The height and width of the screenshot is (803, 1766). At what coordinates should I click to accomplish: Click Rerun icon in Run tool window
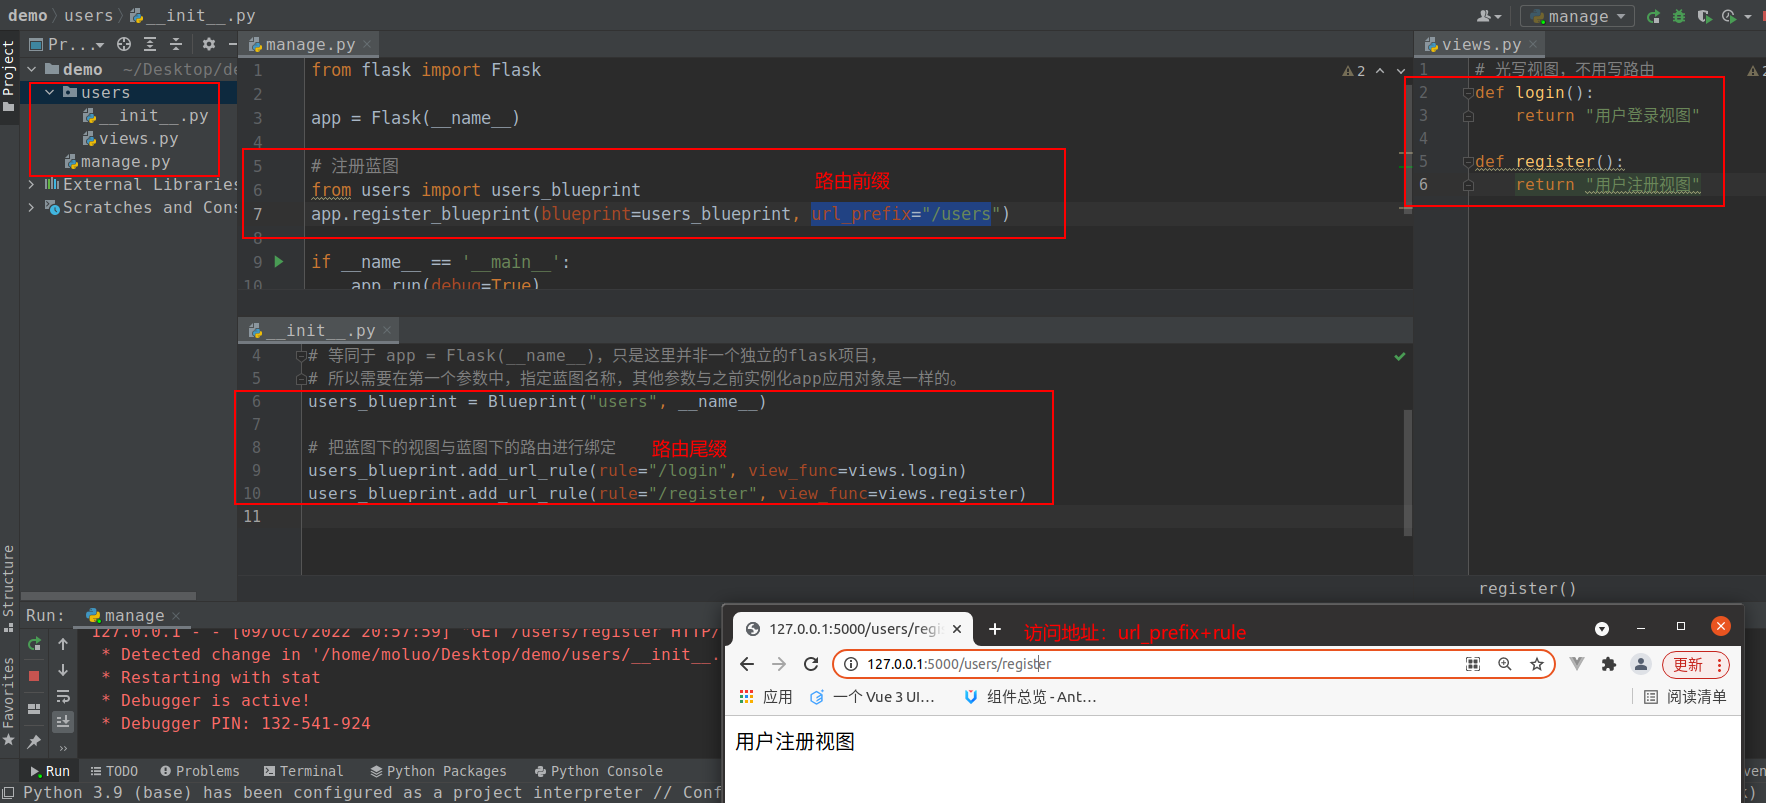[34, 644]
